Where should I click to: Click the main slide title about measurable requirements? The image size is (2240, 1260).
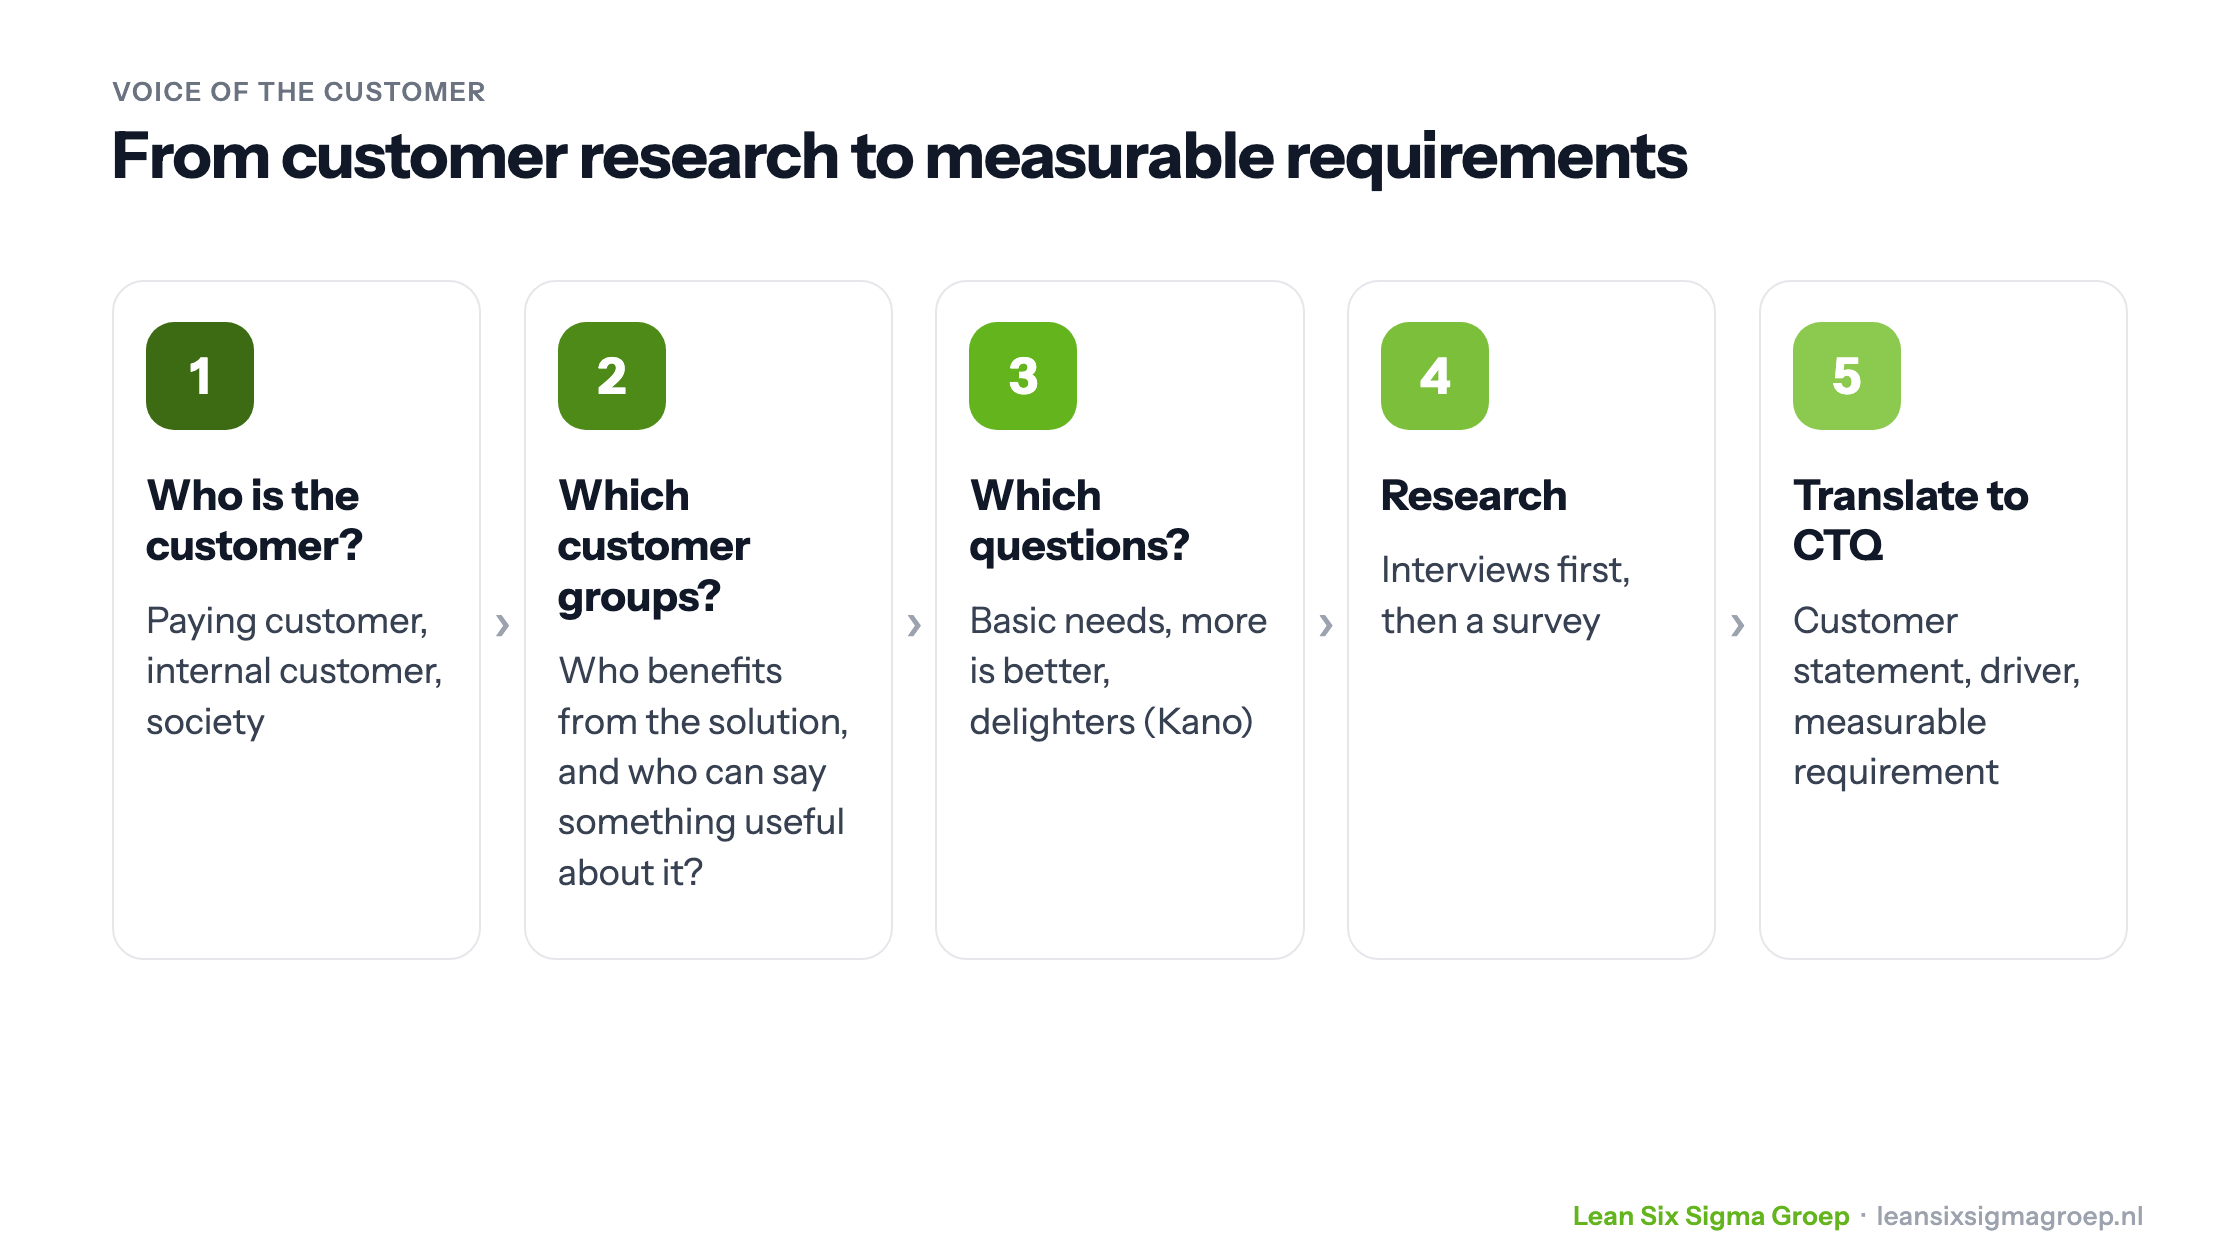click(x=900, y=157)
